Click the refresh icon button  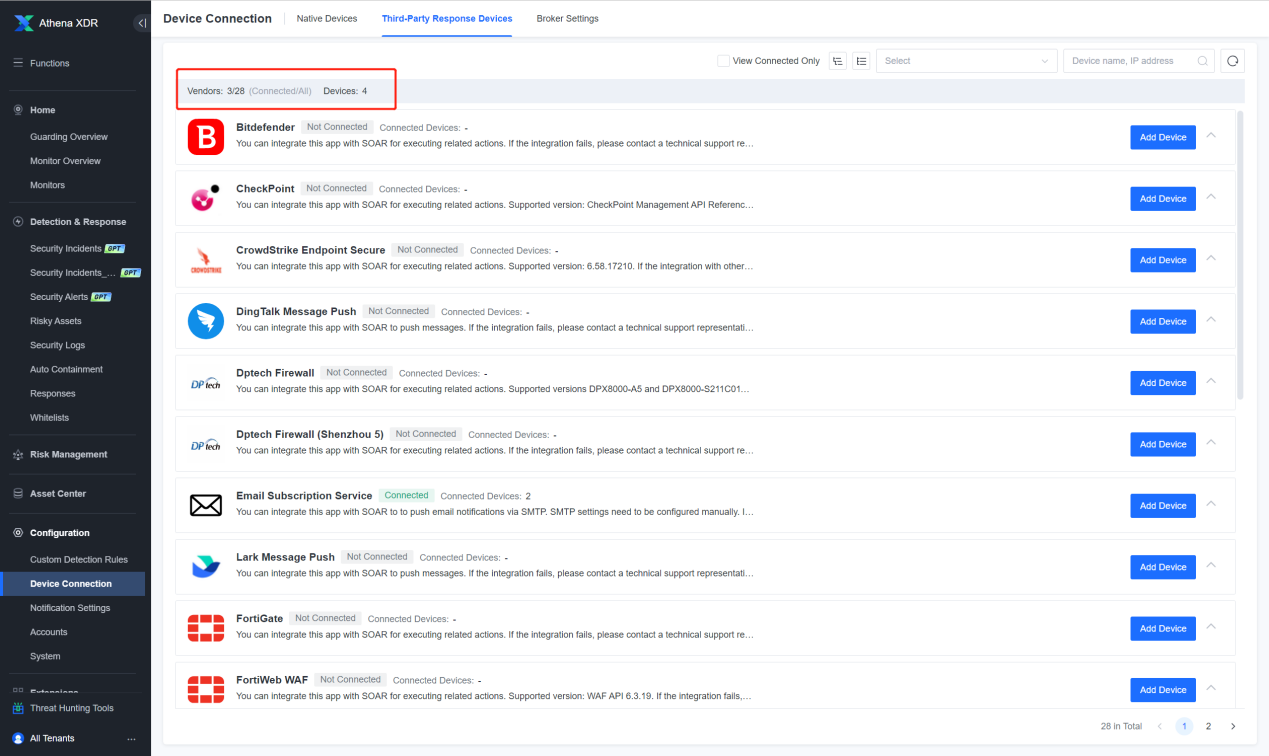(1233, 61)
